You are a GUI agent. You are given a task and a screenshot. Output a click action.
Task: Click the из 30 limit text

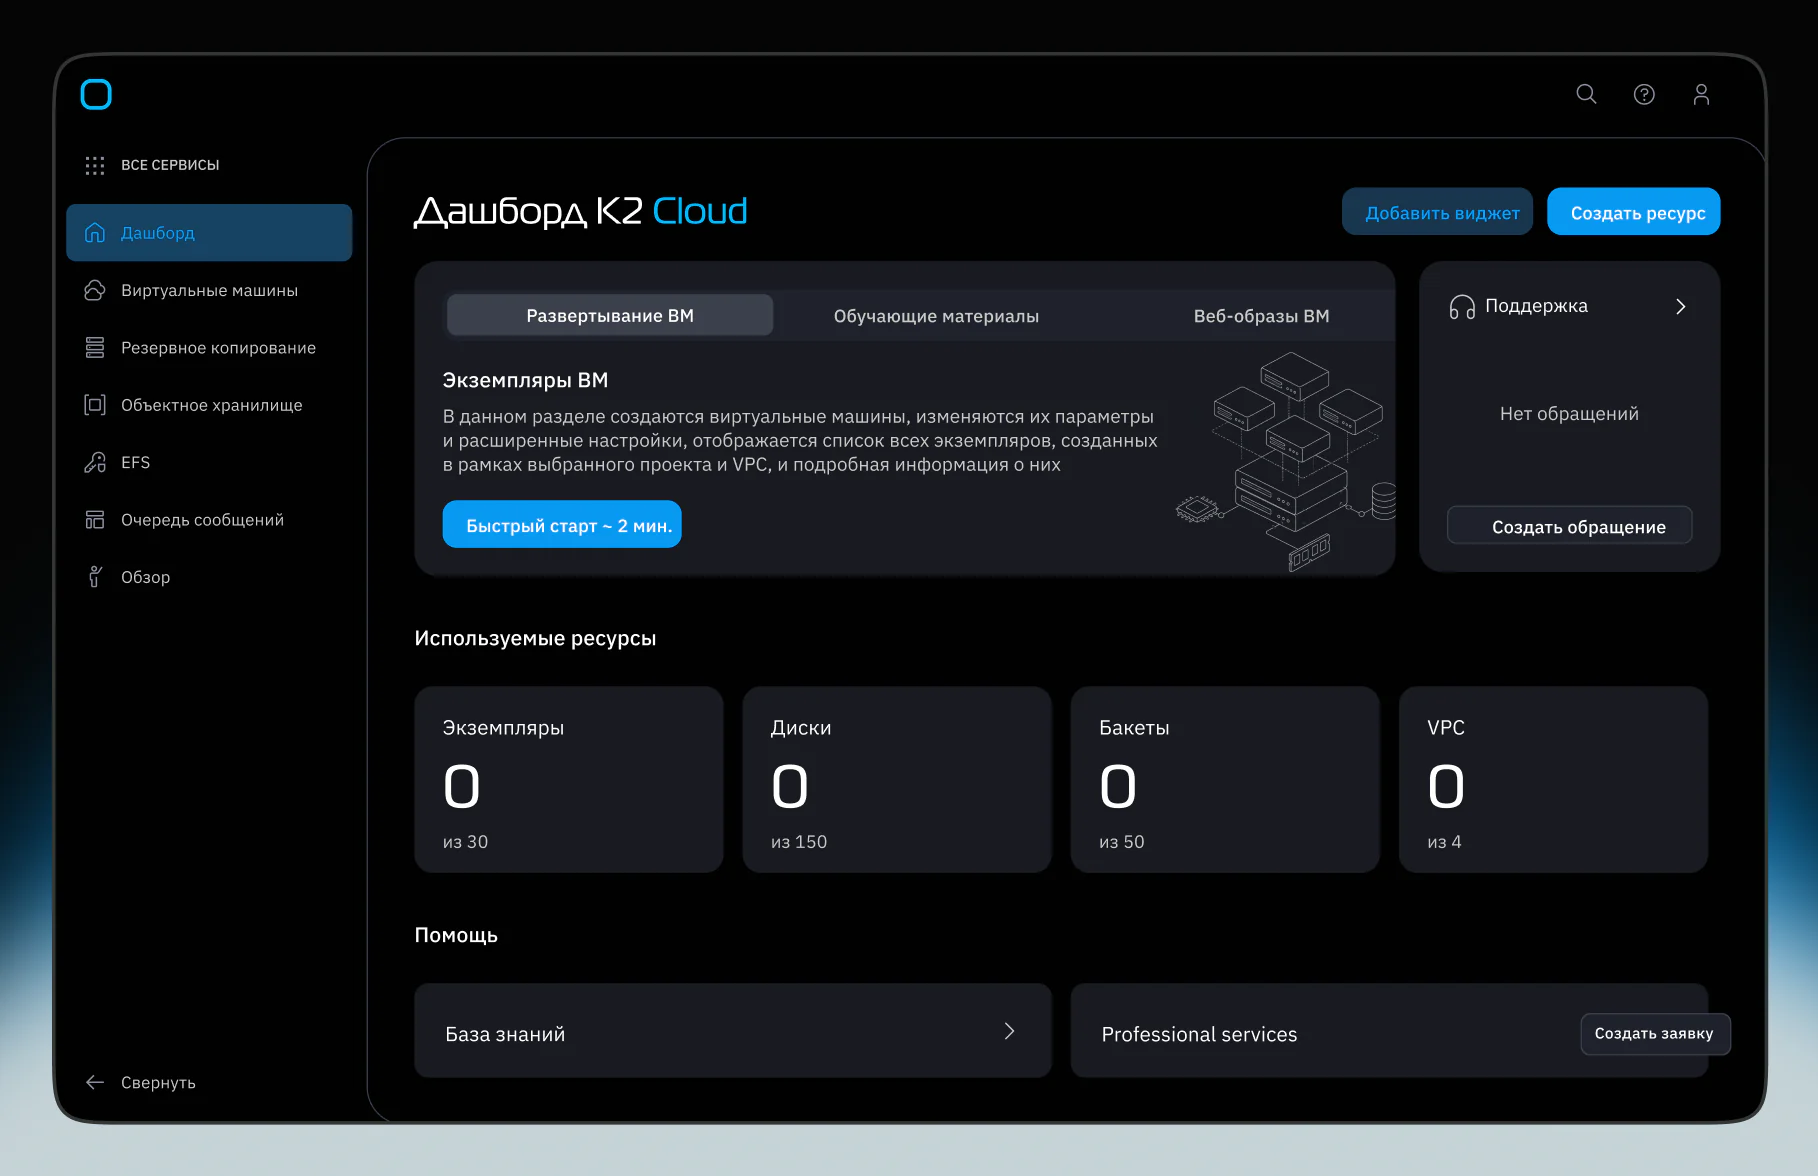click(465, 842)
